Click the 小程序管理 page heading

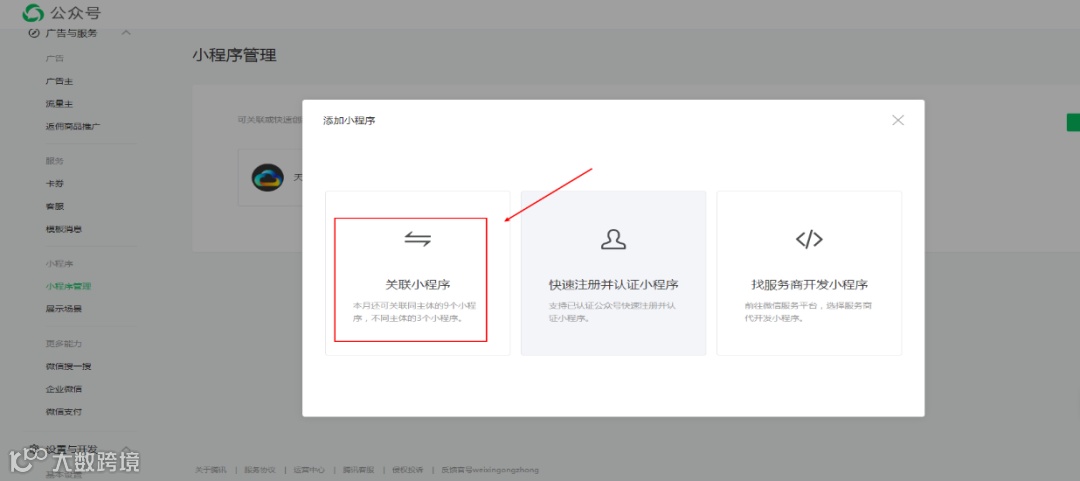coord(234,56)
